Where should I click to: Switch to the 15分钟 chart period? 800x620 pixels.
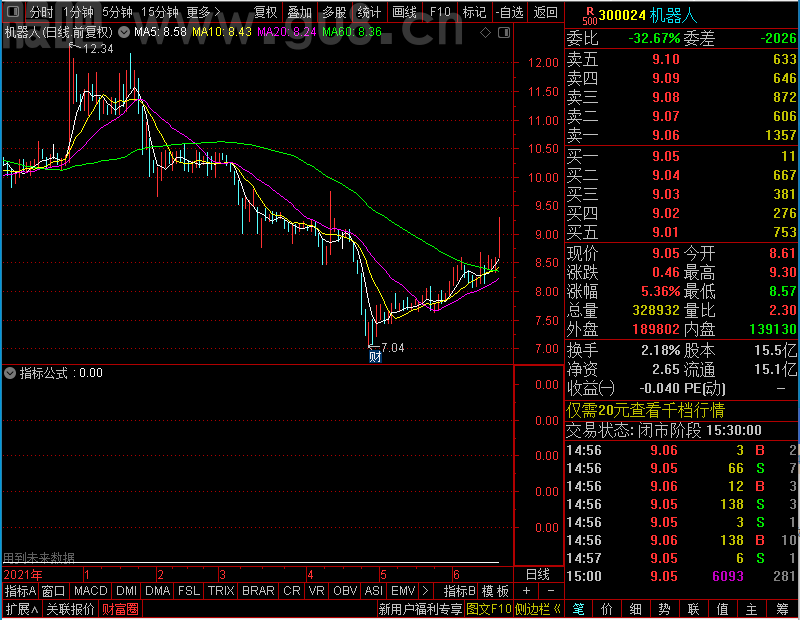[159, 12]
